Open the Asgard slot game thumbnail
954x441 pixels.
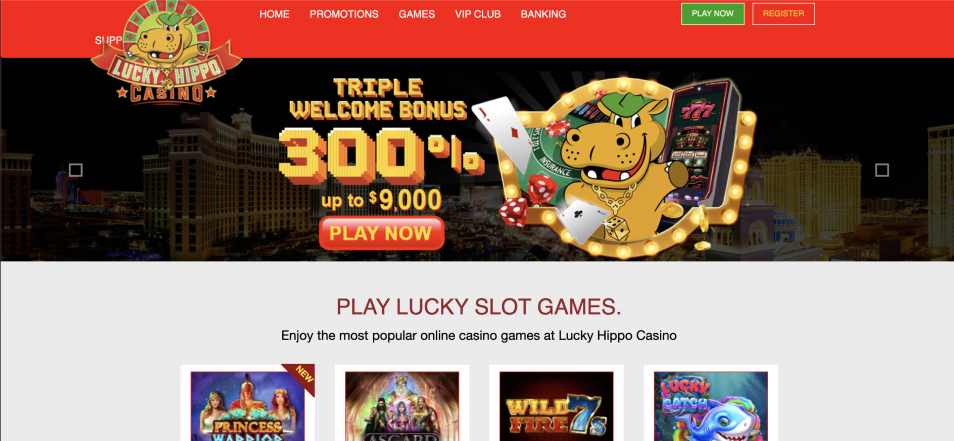(x=402, y=406)
